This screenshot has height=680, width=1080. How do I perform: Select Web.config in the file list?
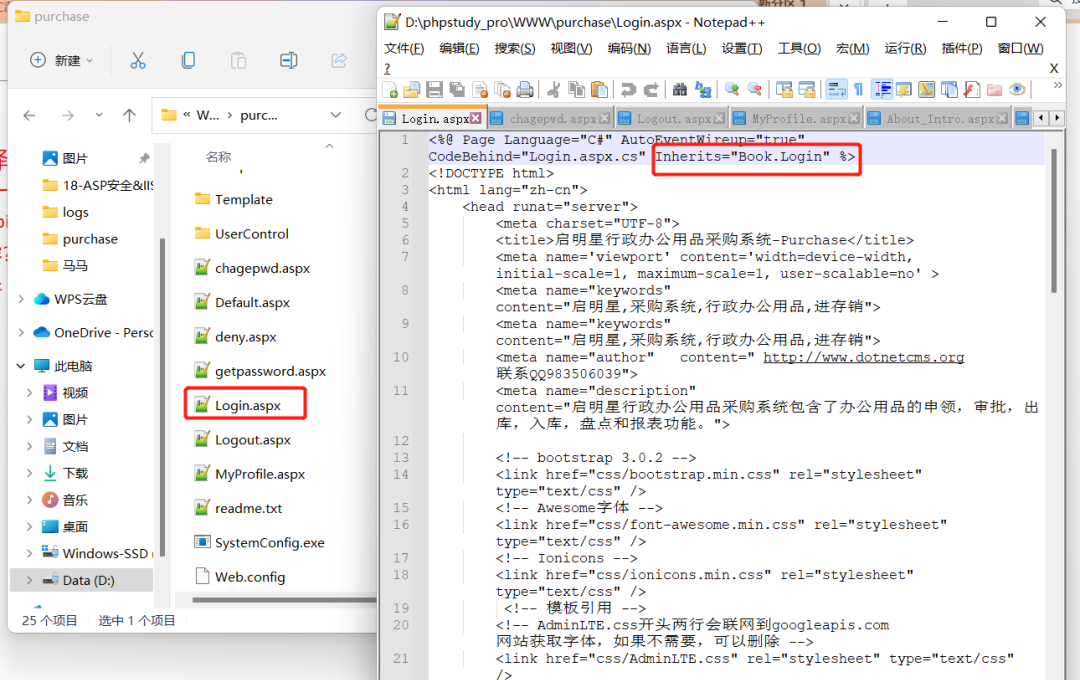tap(249, 577)
